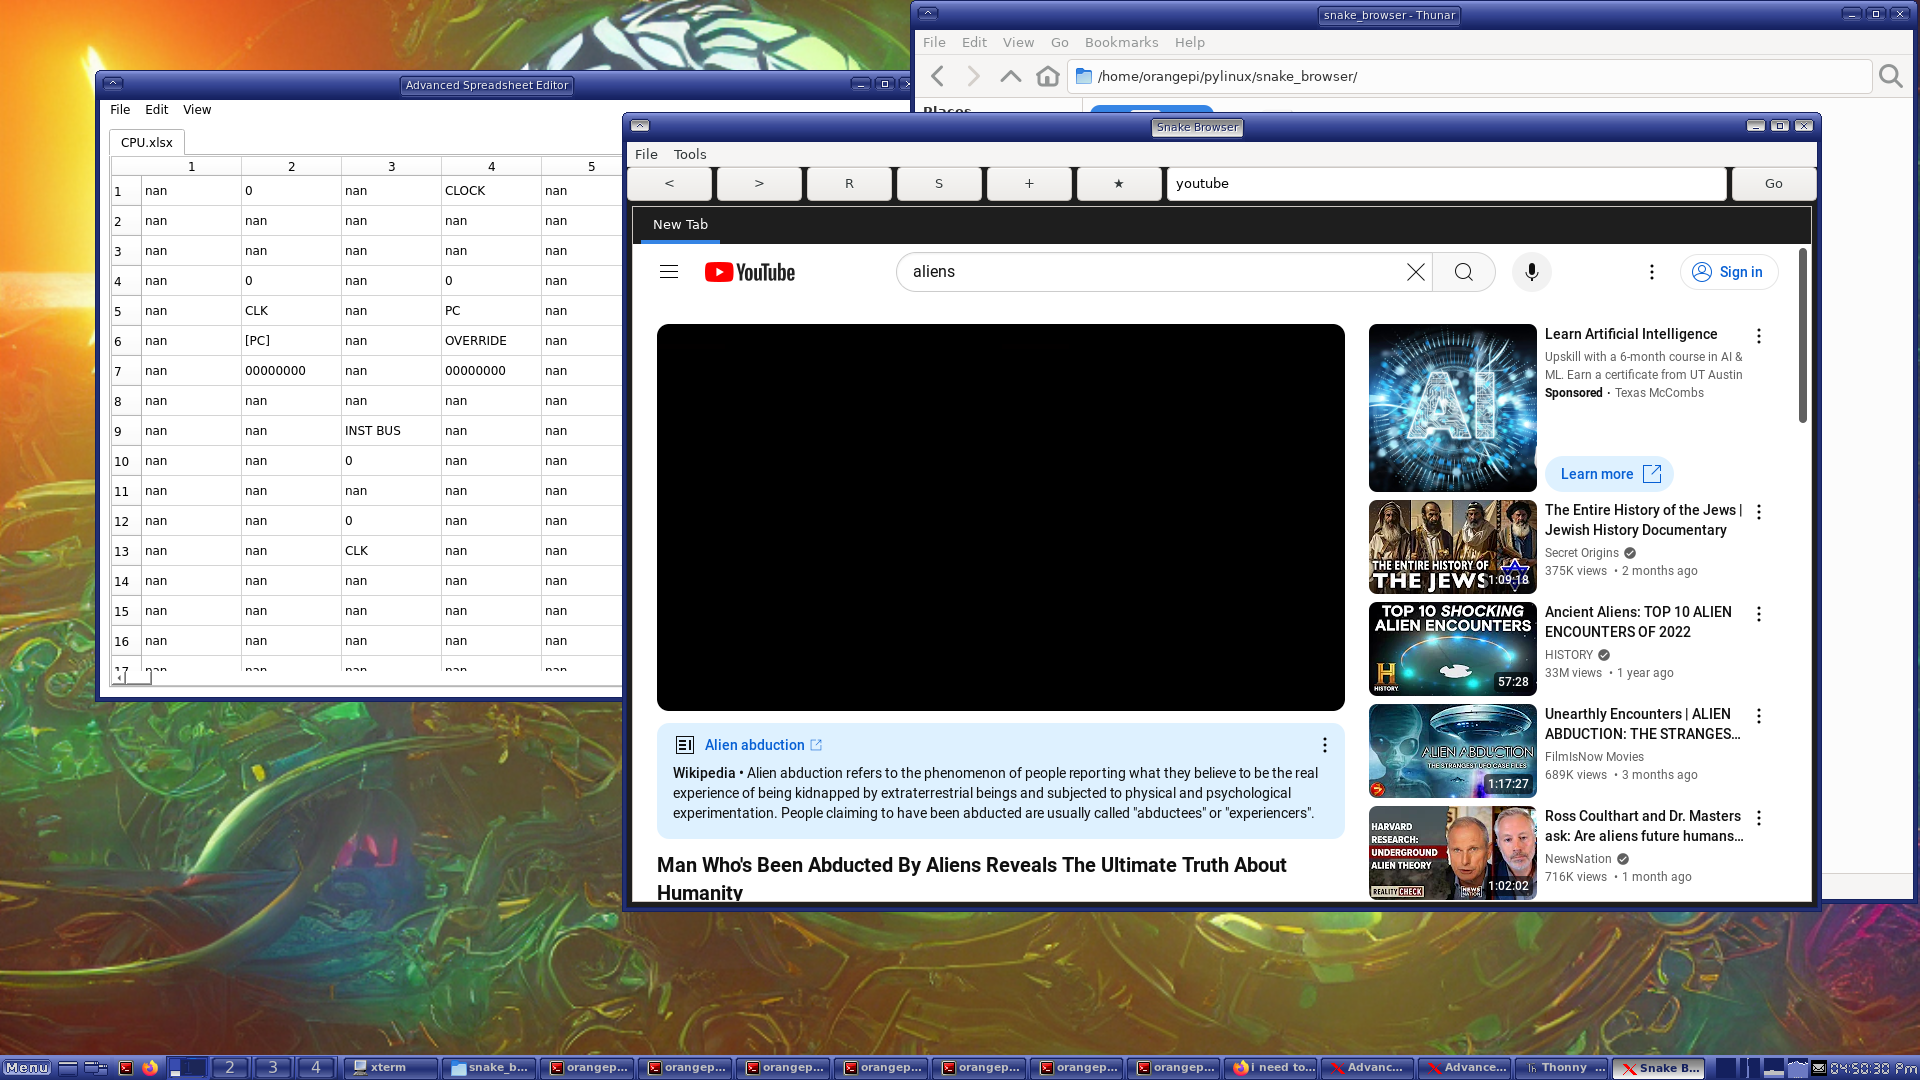Click the Thunar search magnifier icon
The image size is (1920, 1080).
click(1891, 76)
